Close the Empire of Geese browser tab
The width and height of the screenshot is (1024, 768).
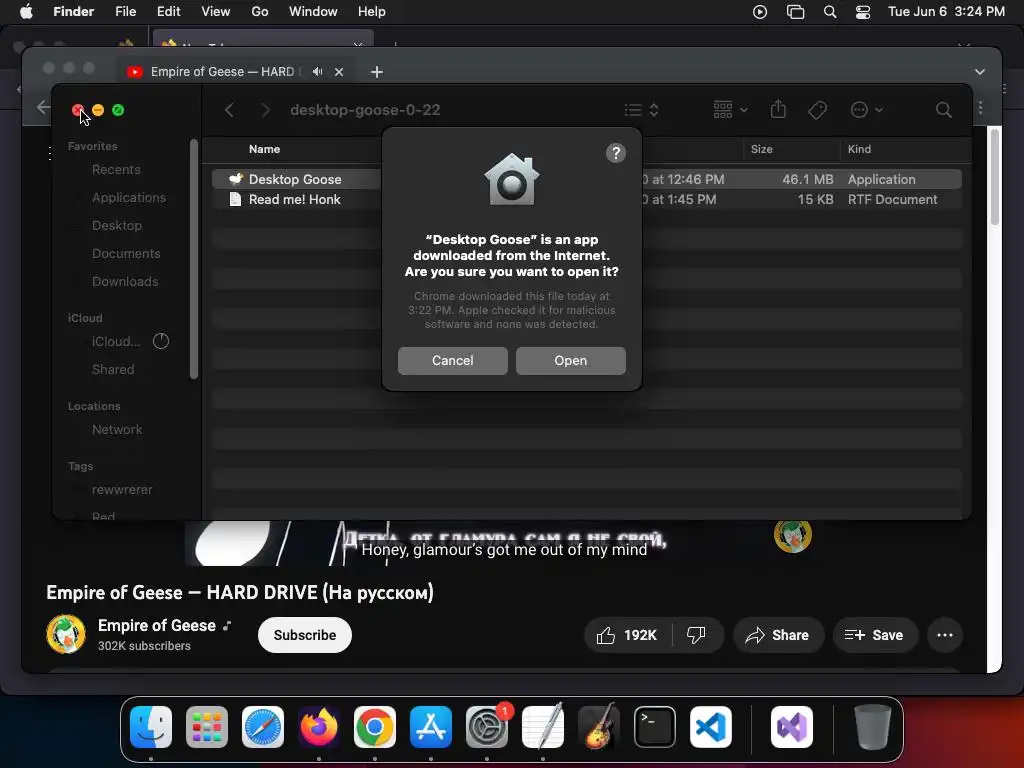pyautogui.click(x=339, y=72)
